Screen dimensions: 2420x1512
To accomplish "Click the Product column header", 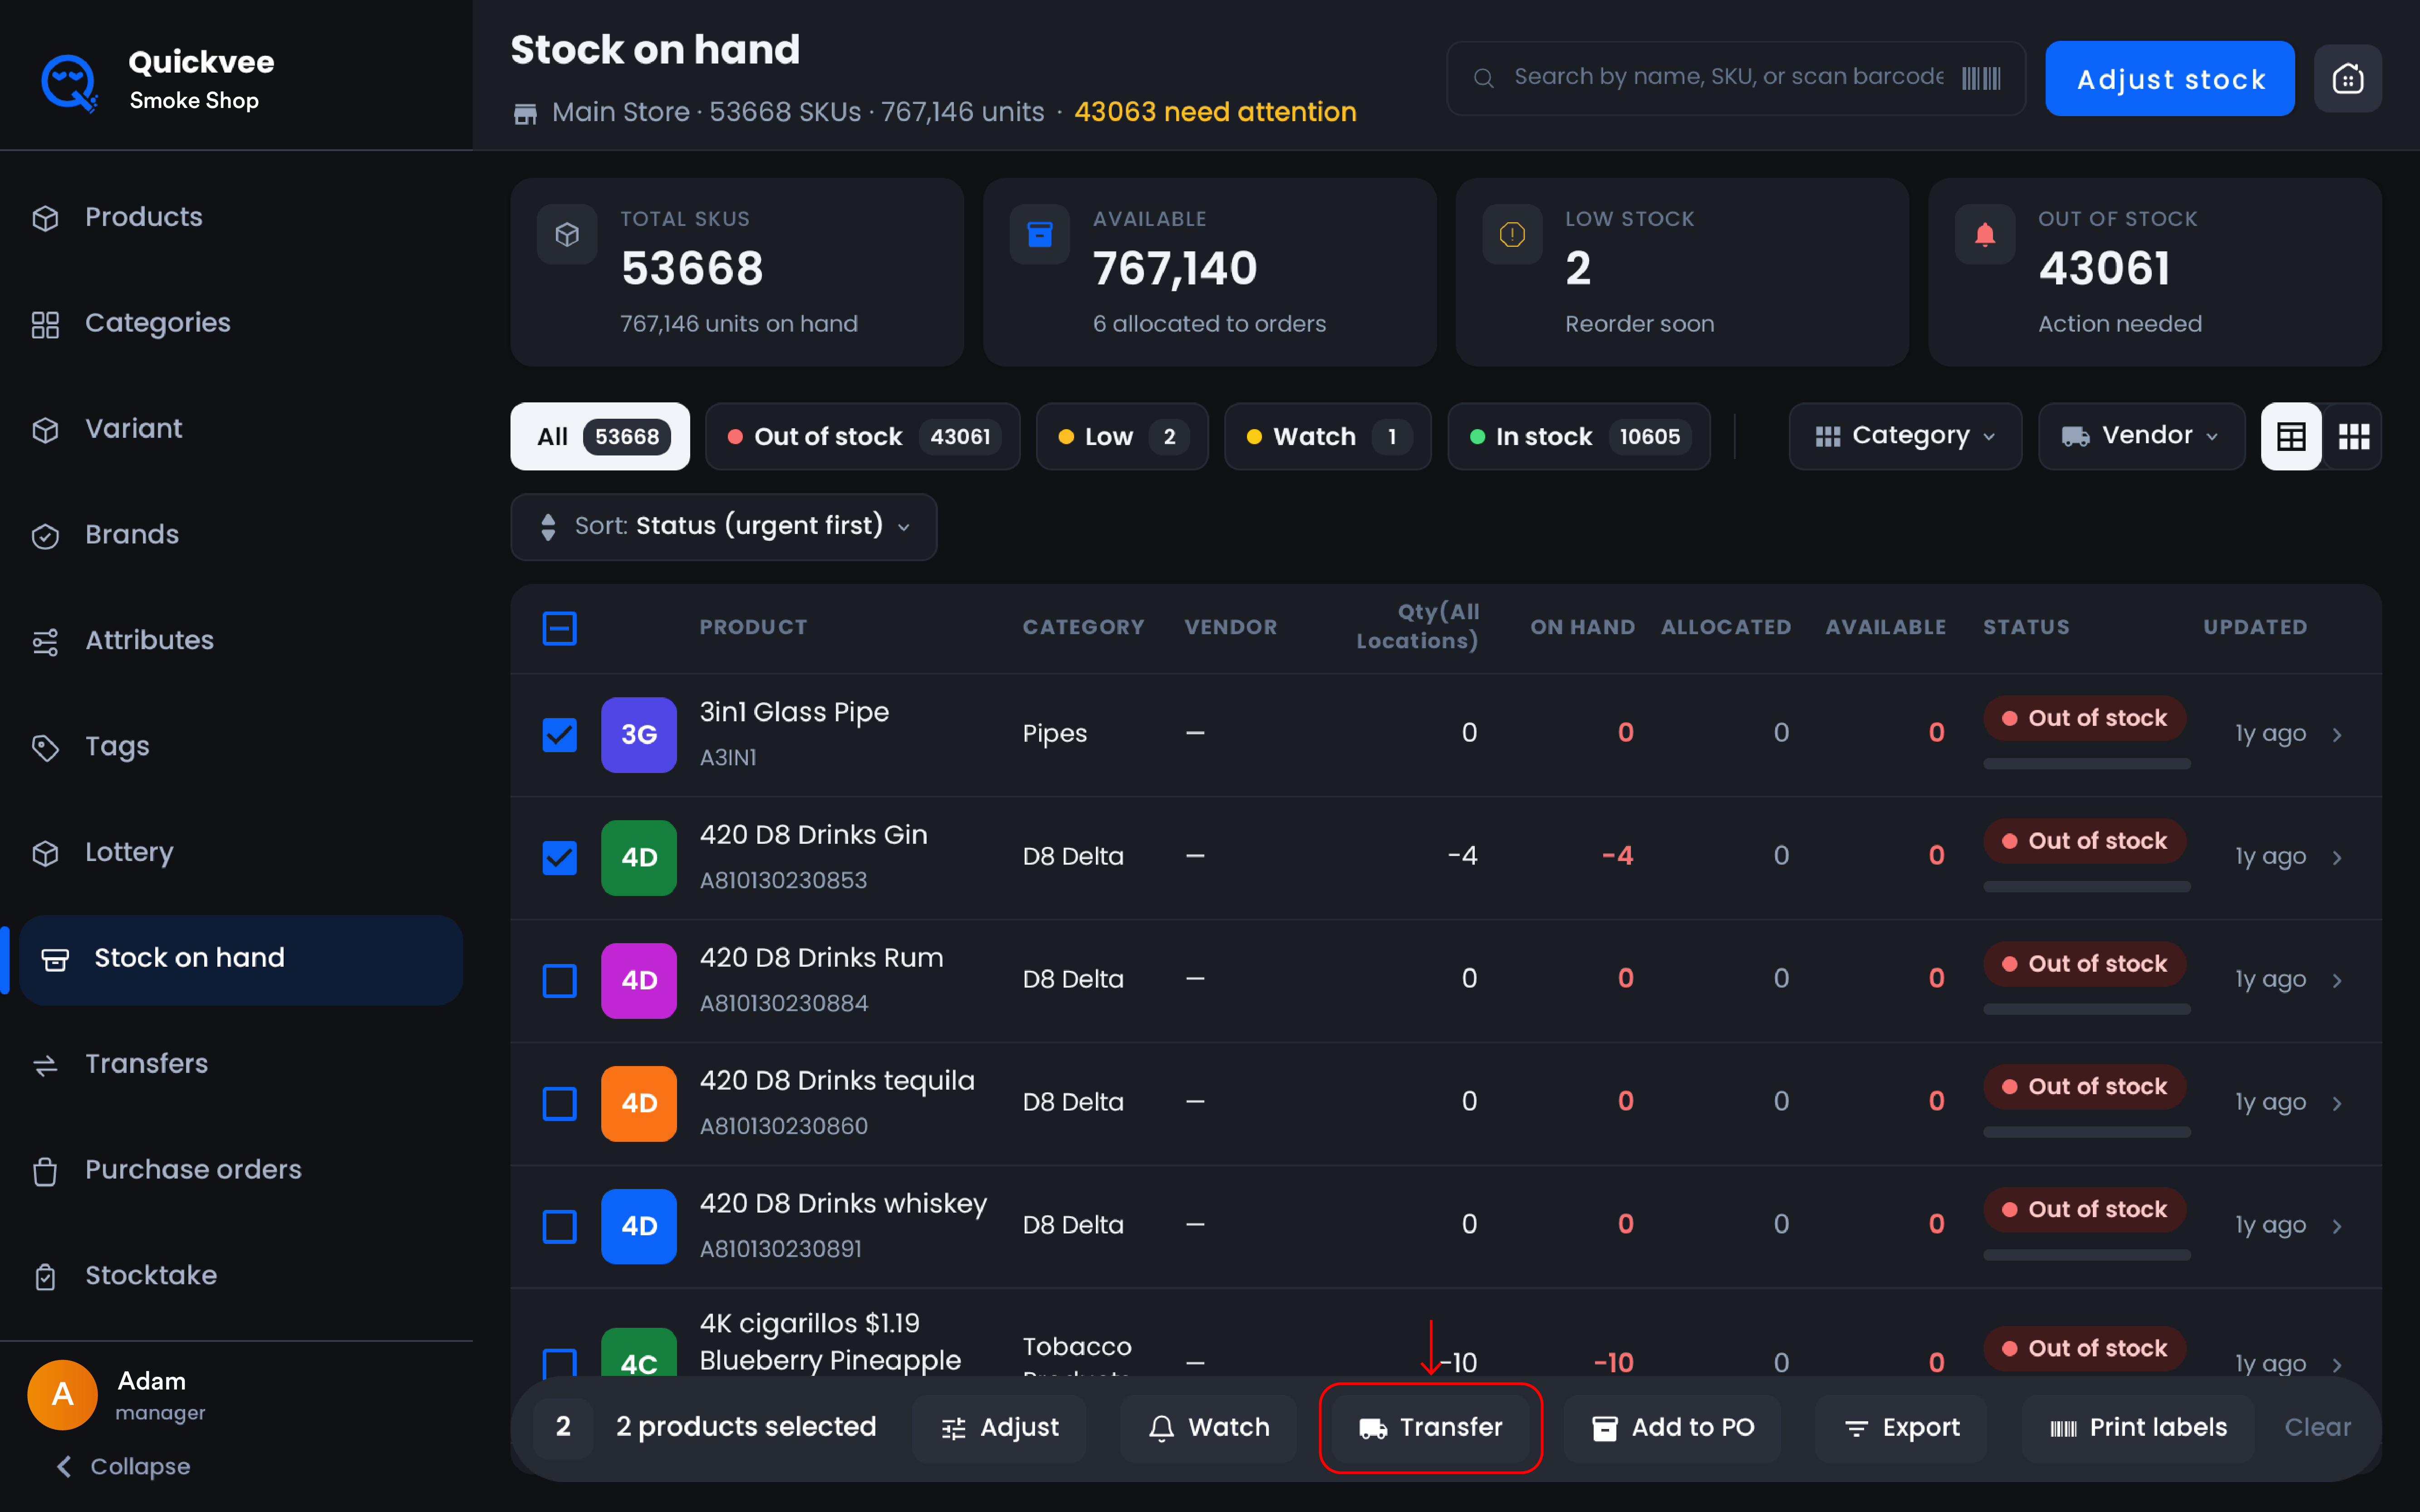I will point(753,627).
